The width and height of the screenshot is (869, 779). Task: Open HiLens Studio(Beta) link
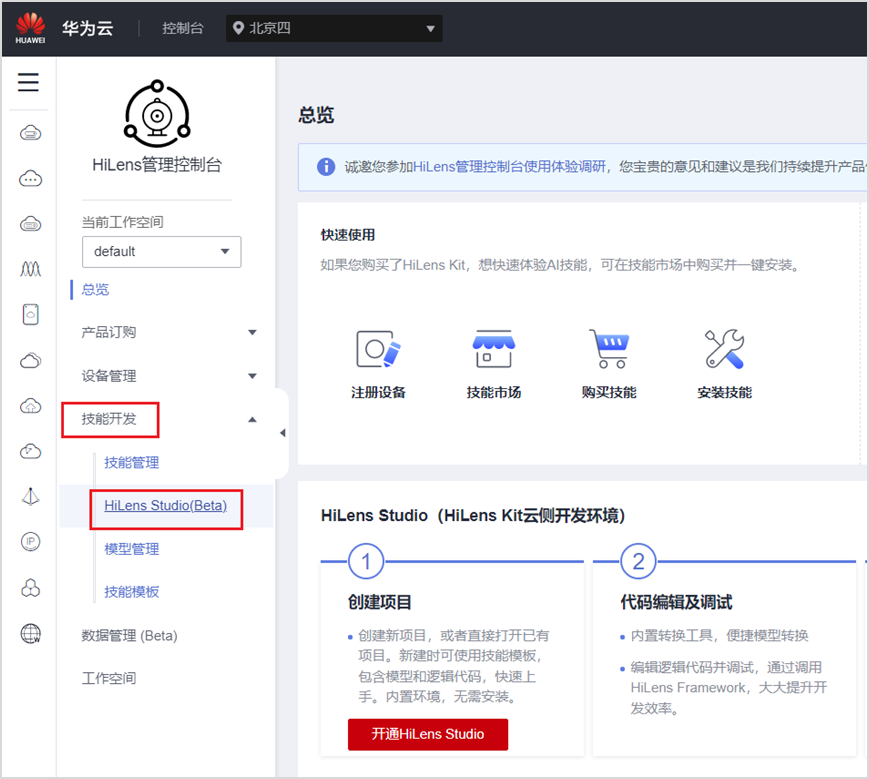(166, 506)
